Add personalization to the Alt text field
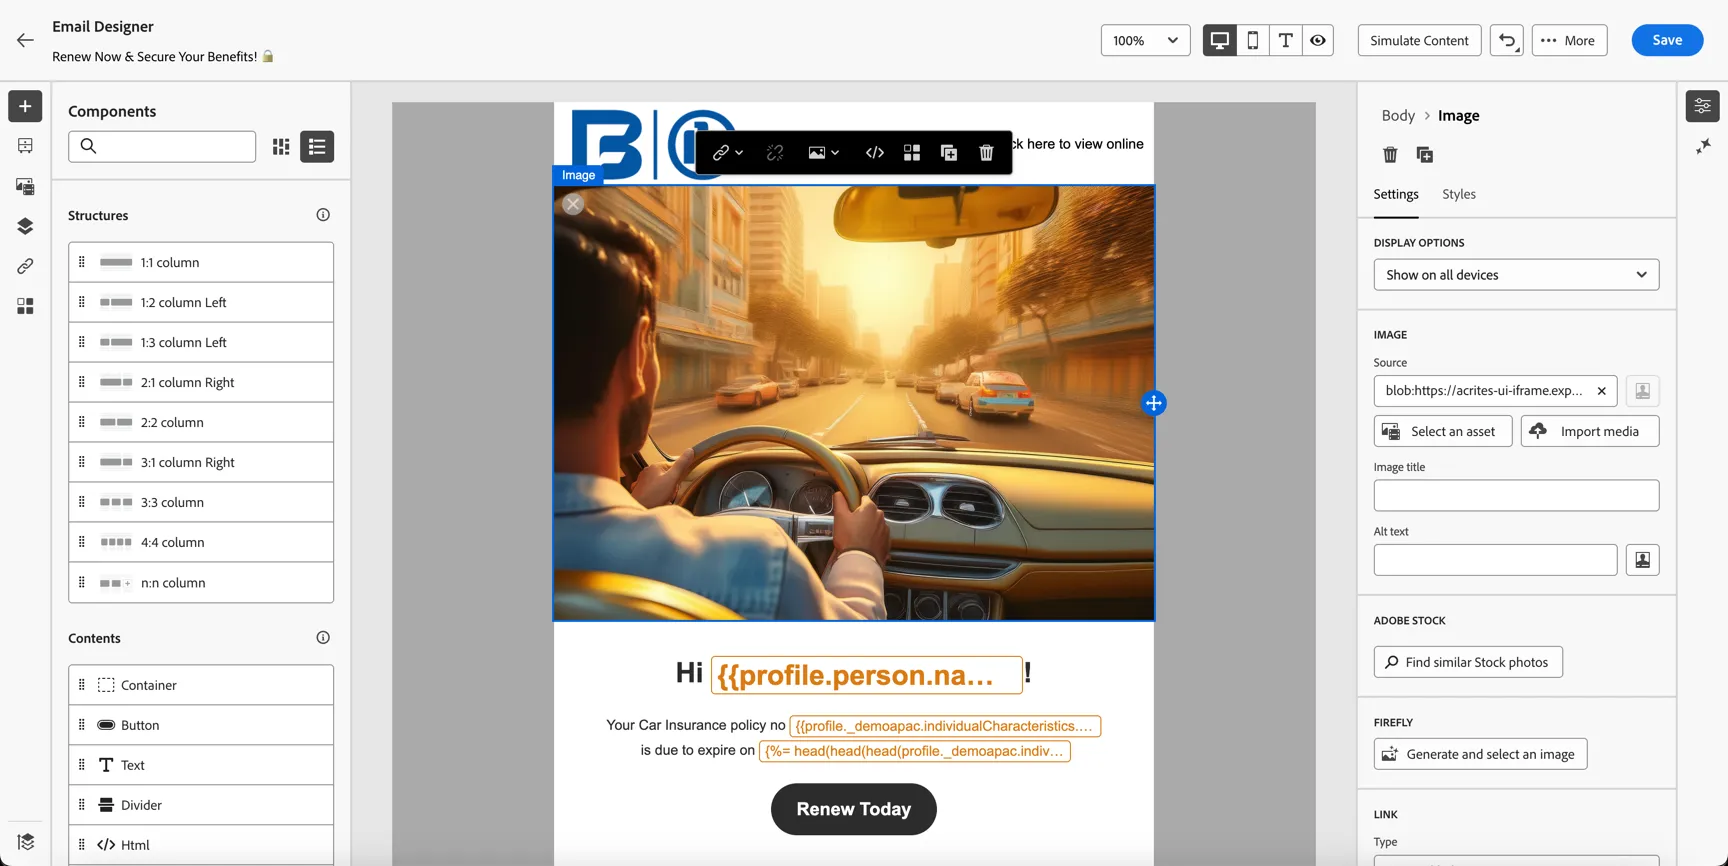The image size is (1728, 866). point(1642,560)
